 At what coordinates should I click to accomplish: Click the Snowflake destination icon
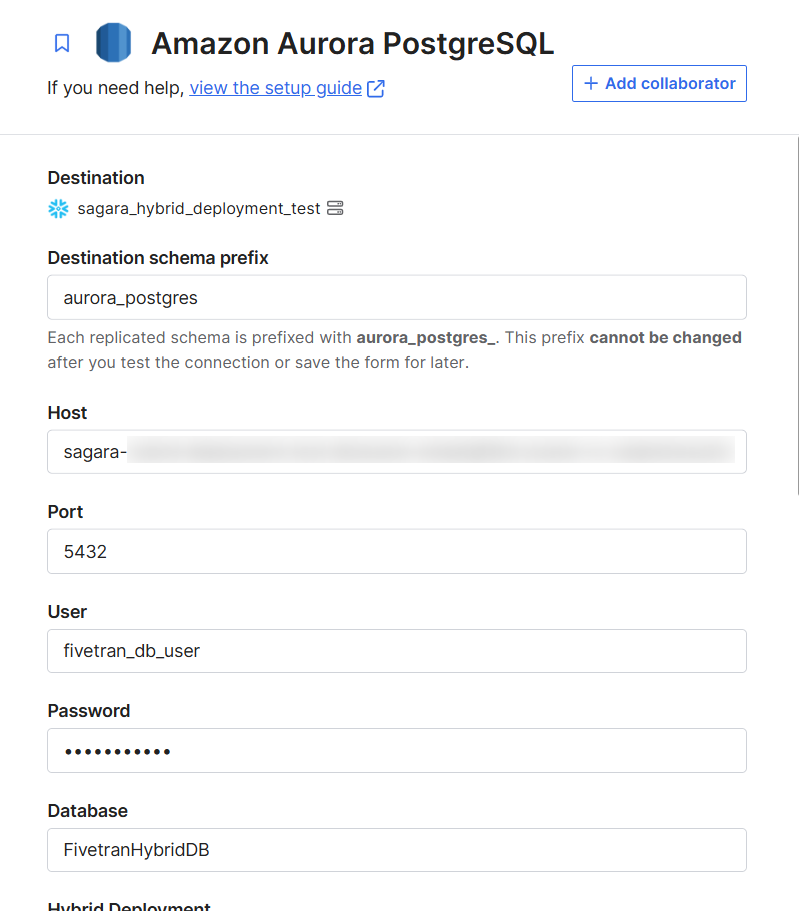58,209
